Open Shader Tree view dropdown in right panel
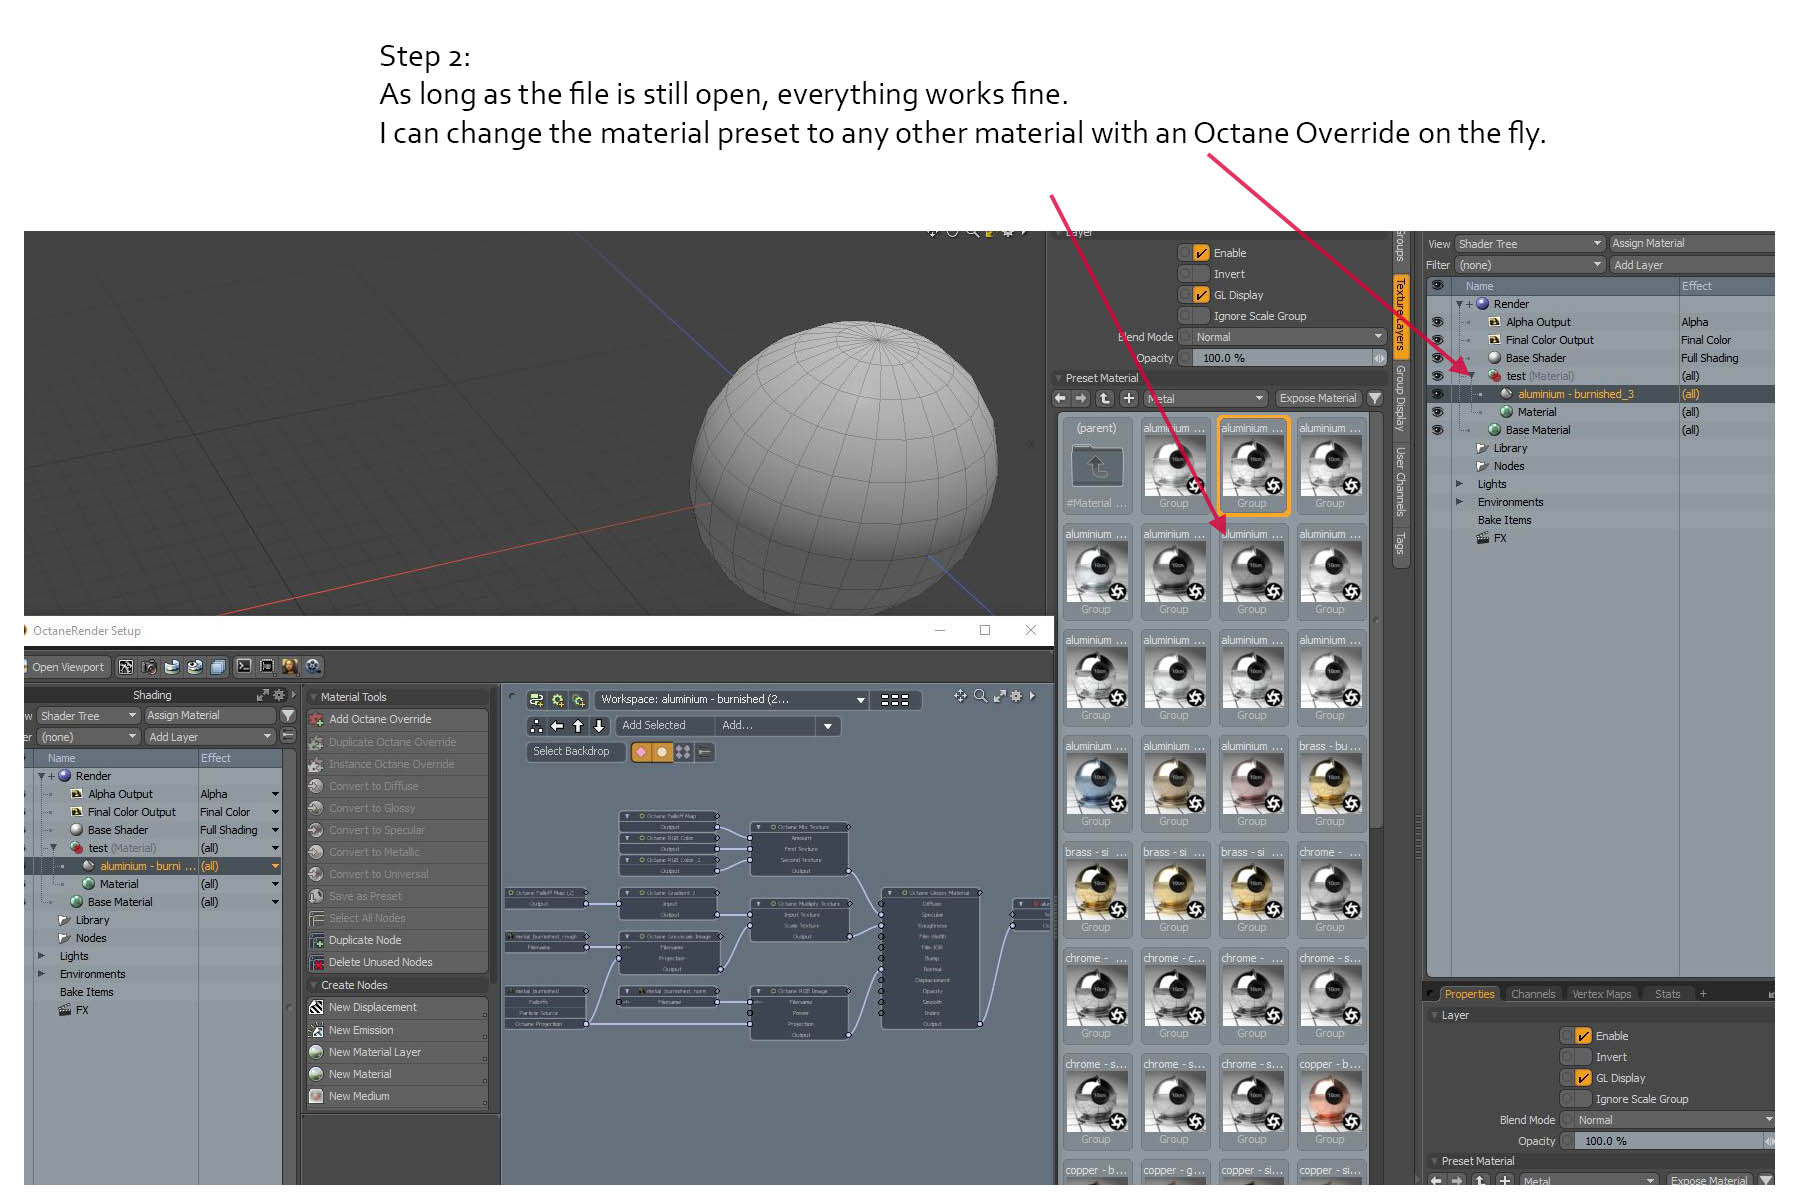The width and height of the screenshot is (1800, 1200). [x=1529, y=244]
